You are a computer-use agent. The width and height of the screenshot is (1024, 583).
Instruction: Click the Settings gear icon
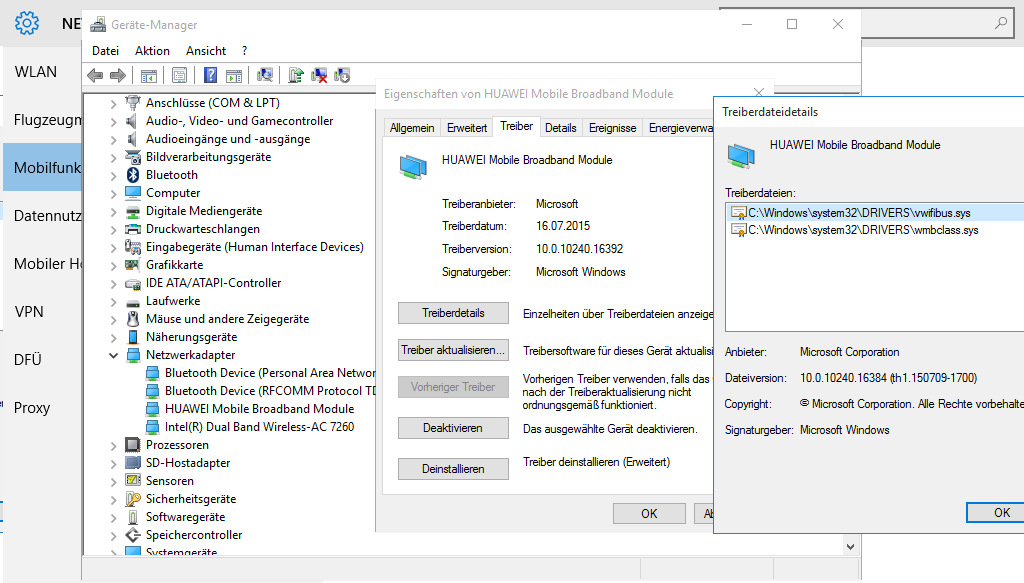[27, 24]
